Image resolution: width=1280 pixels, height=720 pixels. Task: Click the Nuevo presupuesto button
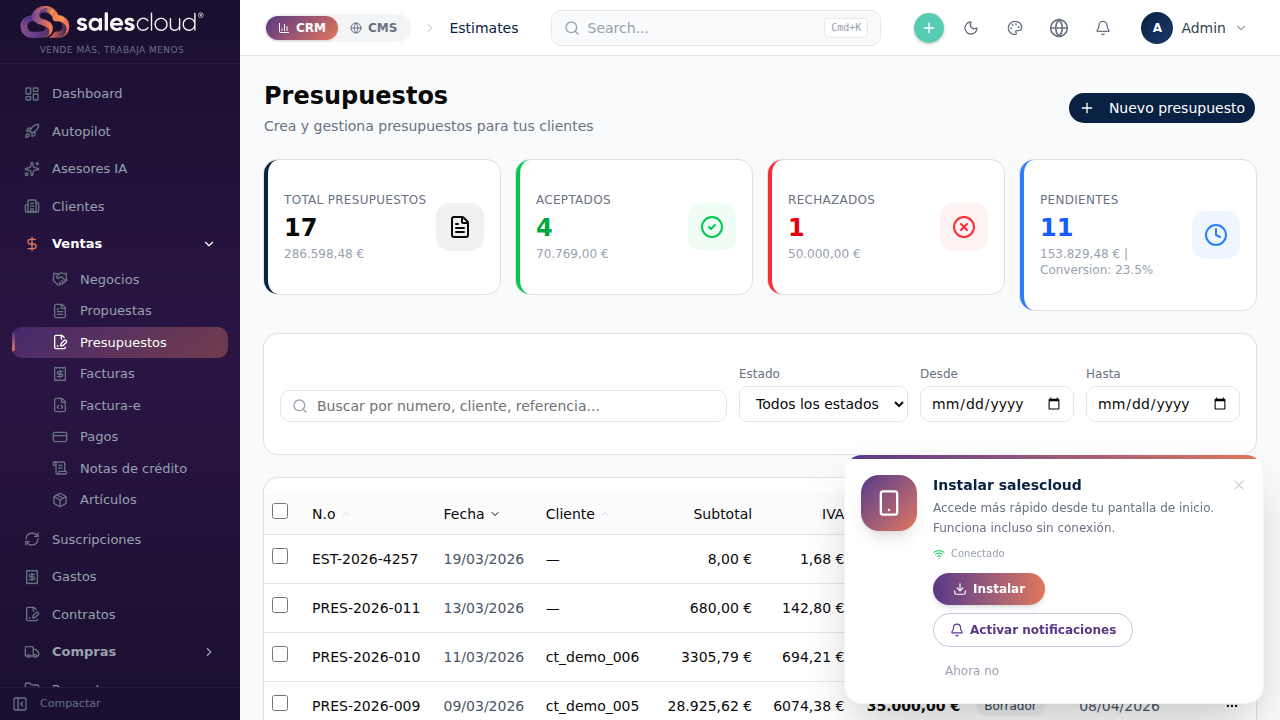coord(1162,108)
